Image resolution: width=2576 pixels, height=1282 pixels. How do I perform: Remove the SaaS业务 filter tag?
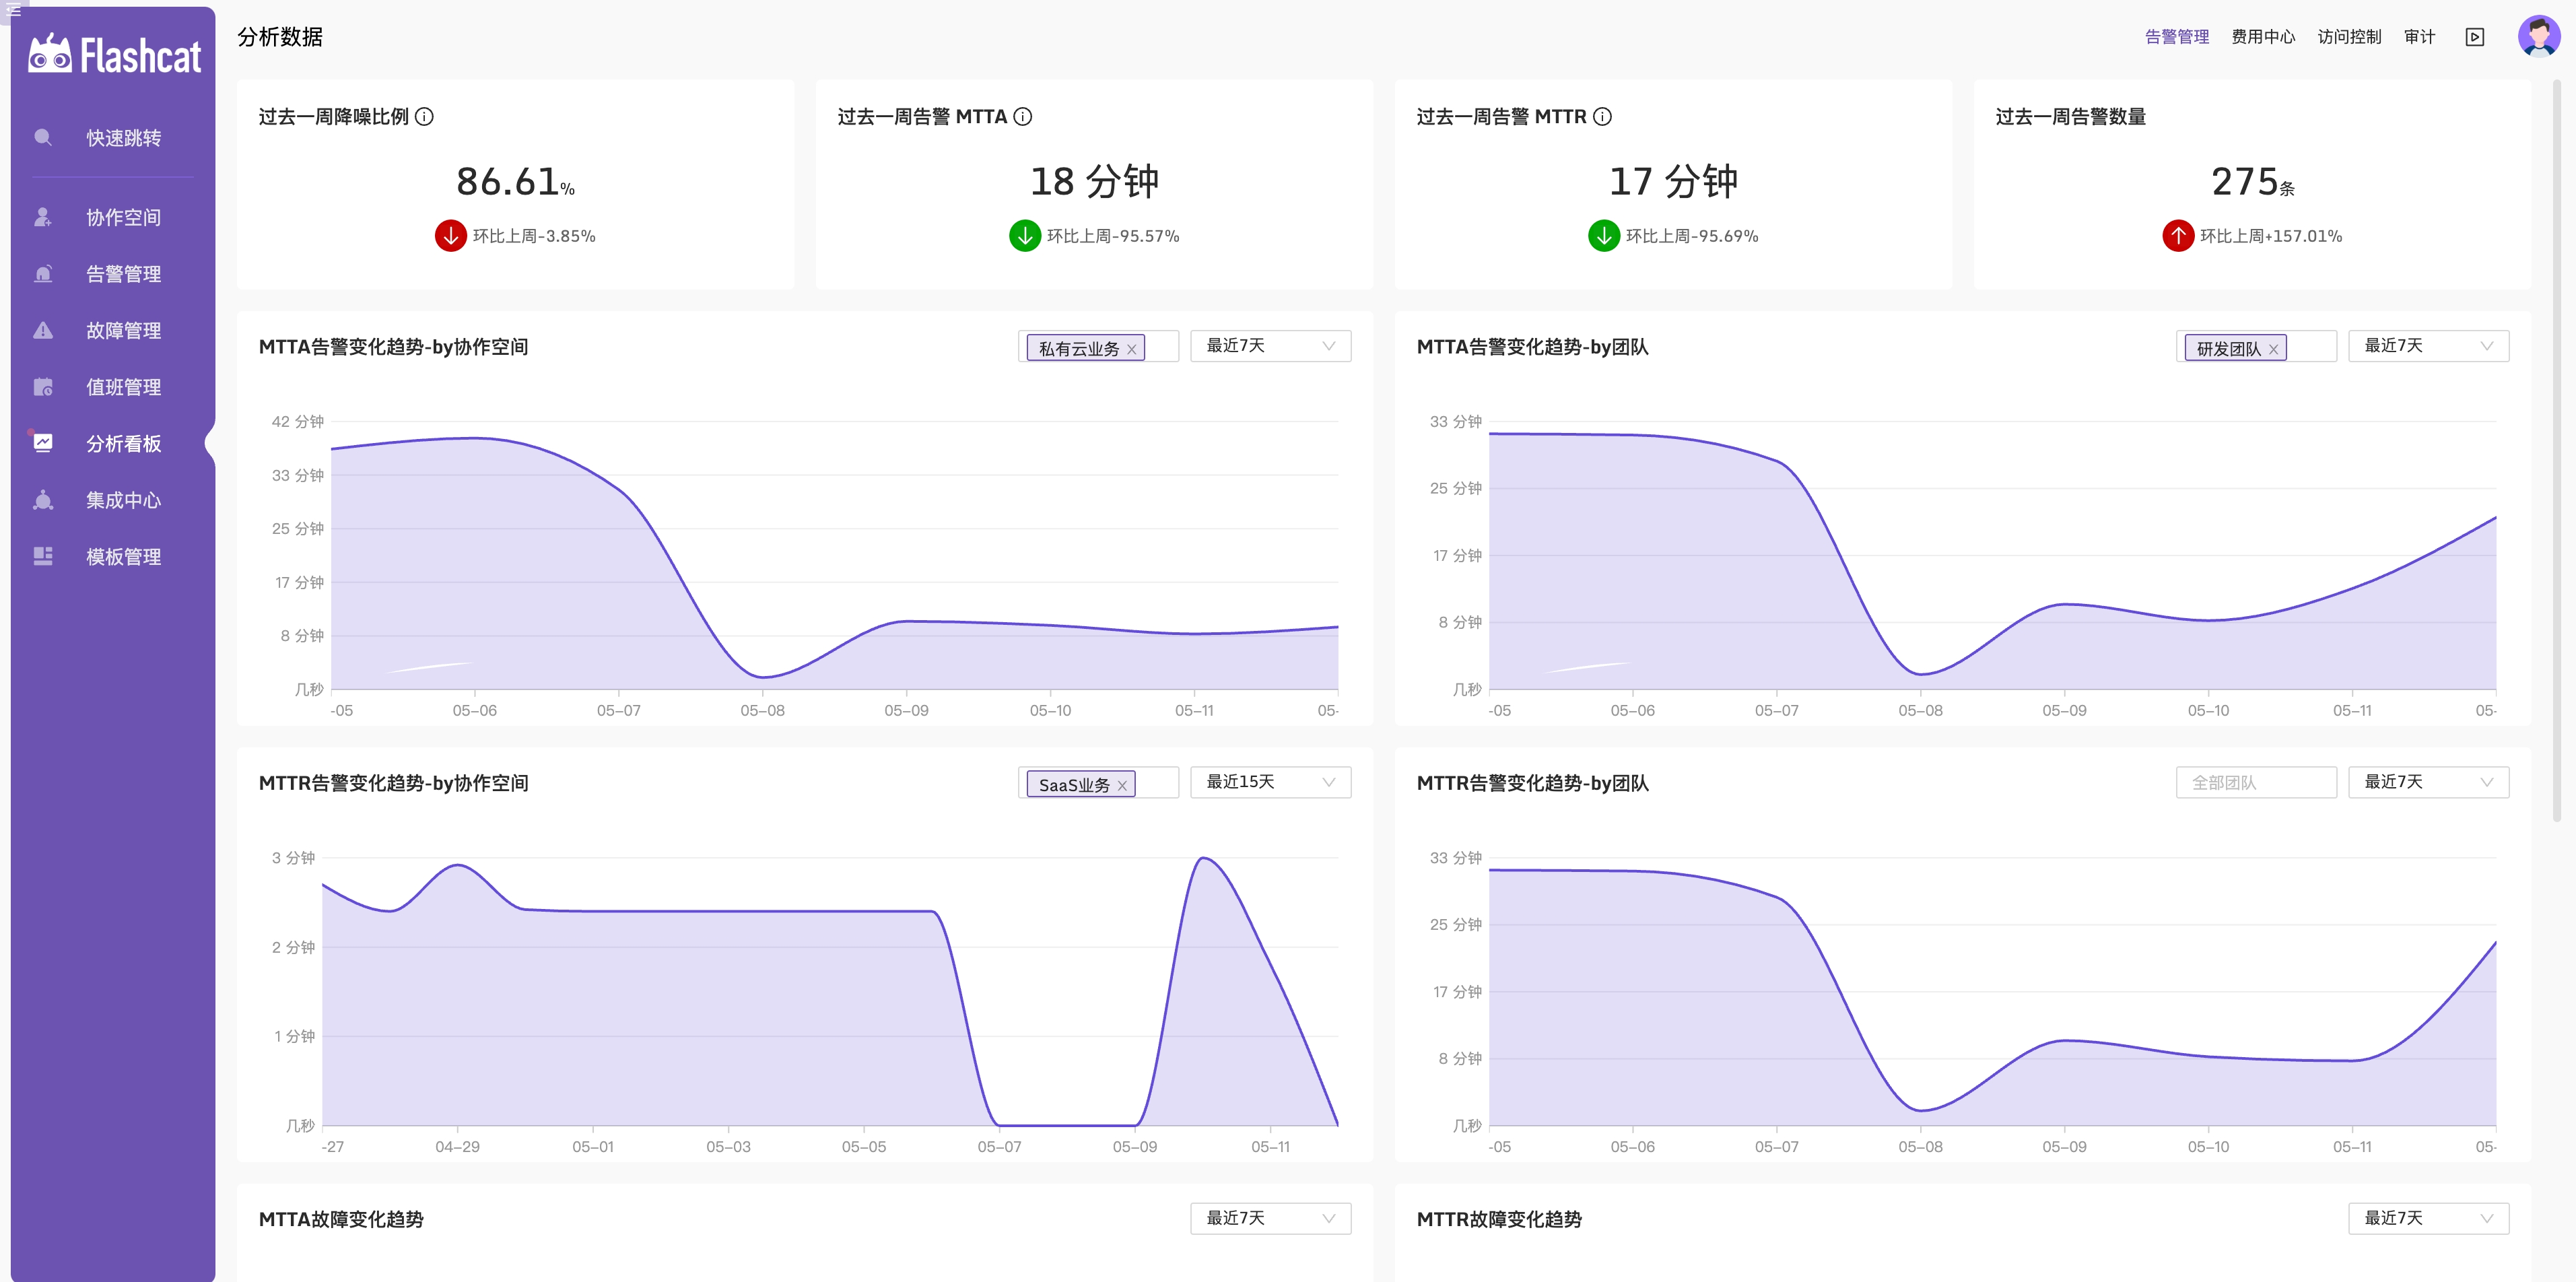point(1122,785)
